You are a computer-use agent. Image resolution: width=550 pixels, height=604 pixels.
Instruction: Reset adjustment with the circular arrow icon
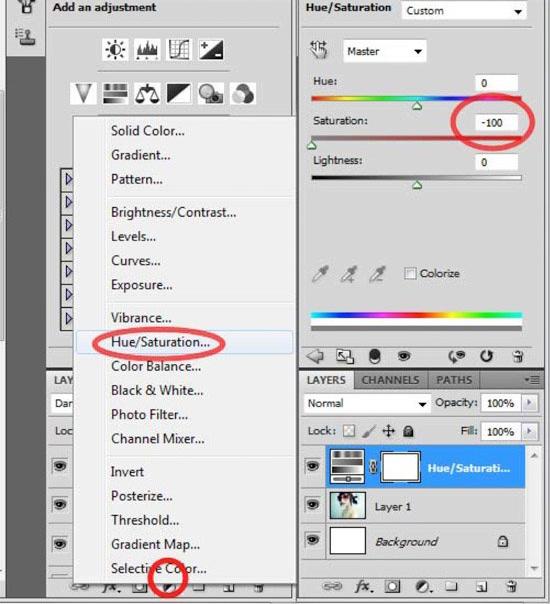(486, 356)
